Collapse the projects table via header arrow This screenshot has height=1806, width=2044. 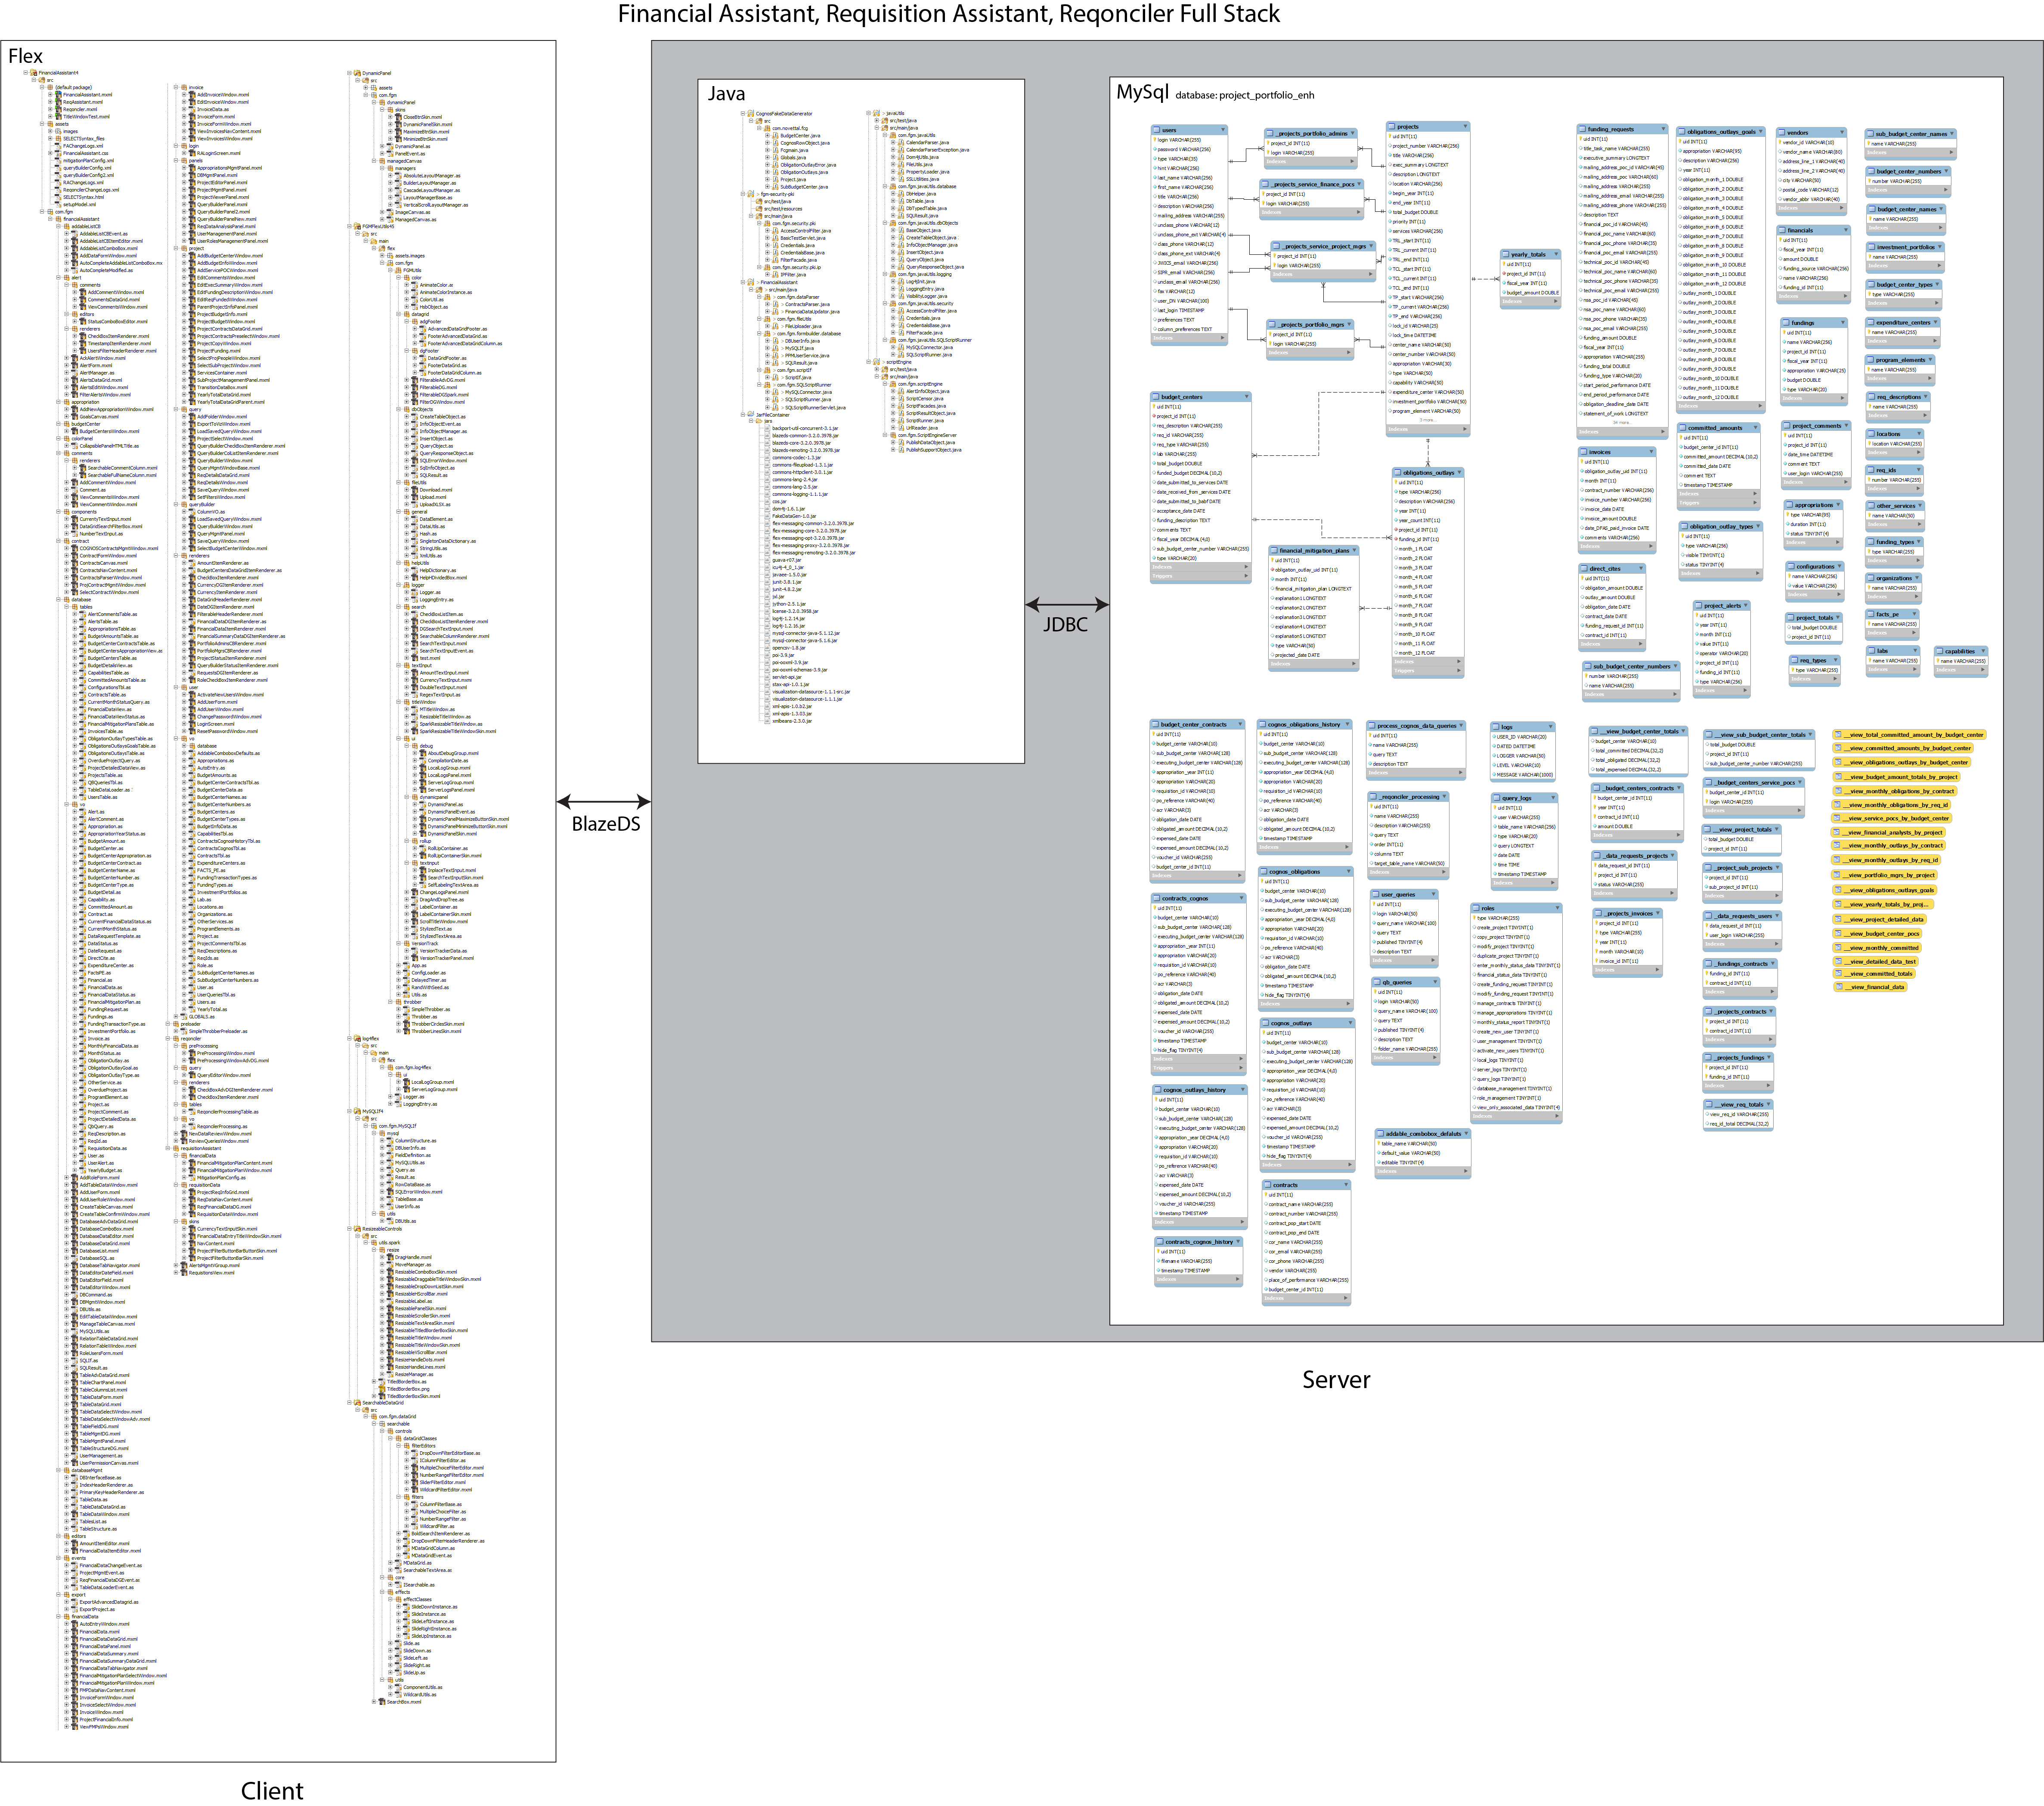(x=1465, y=127)
